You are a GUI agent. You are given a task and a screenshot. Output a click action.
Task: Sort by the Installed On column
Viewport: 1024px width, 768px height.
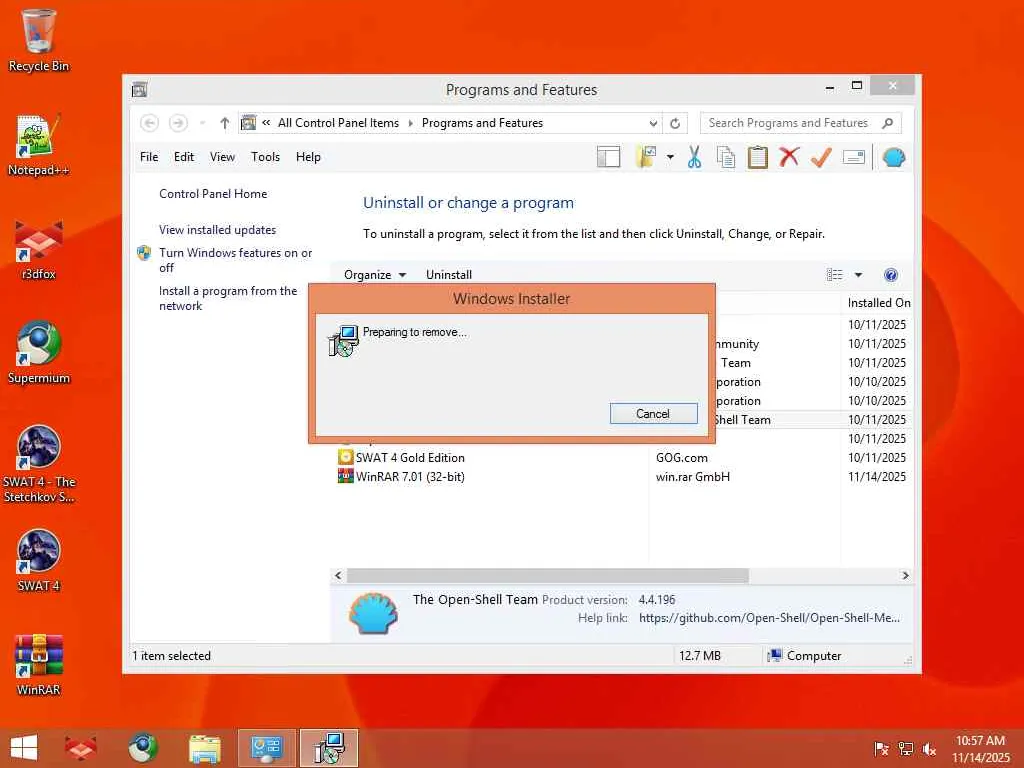click(877, 303)
